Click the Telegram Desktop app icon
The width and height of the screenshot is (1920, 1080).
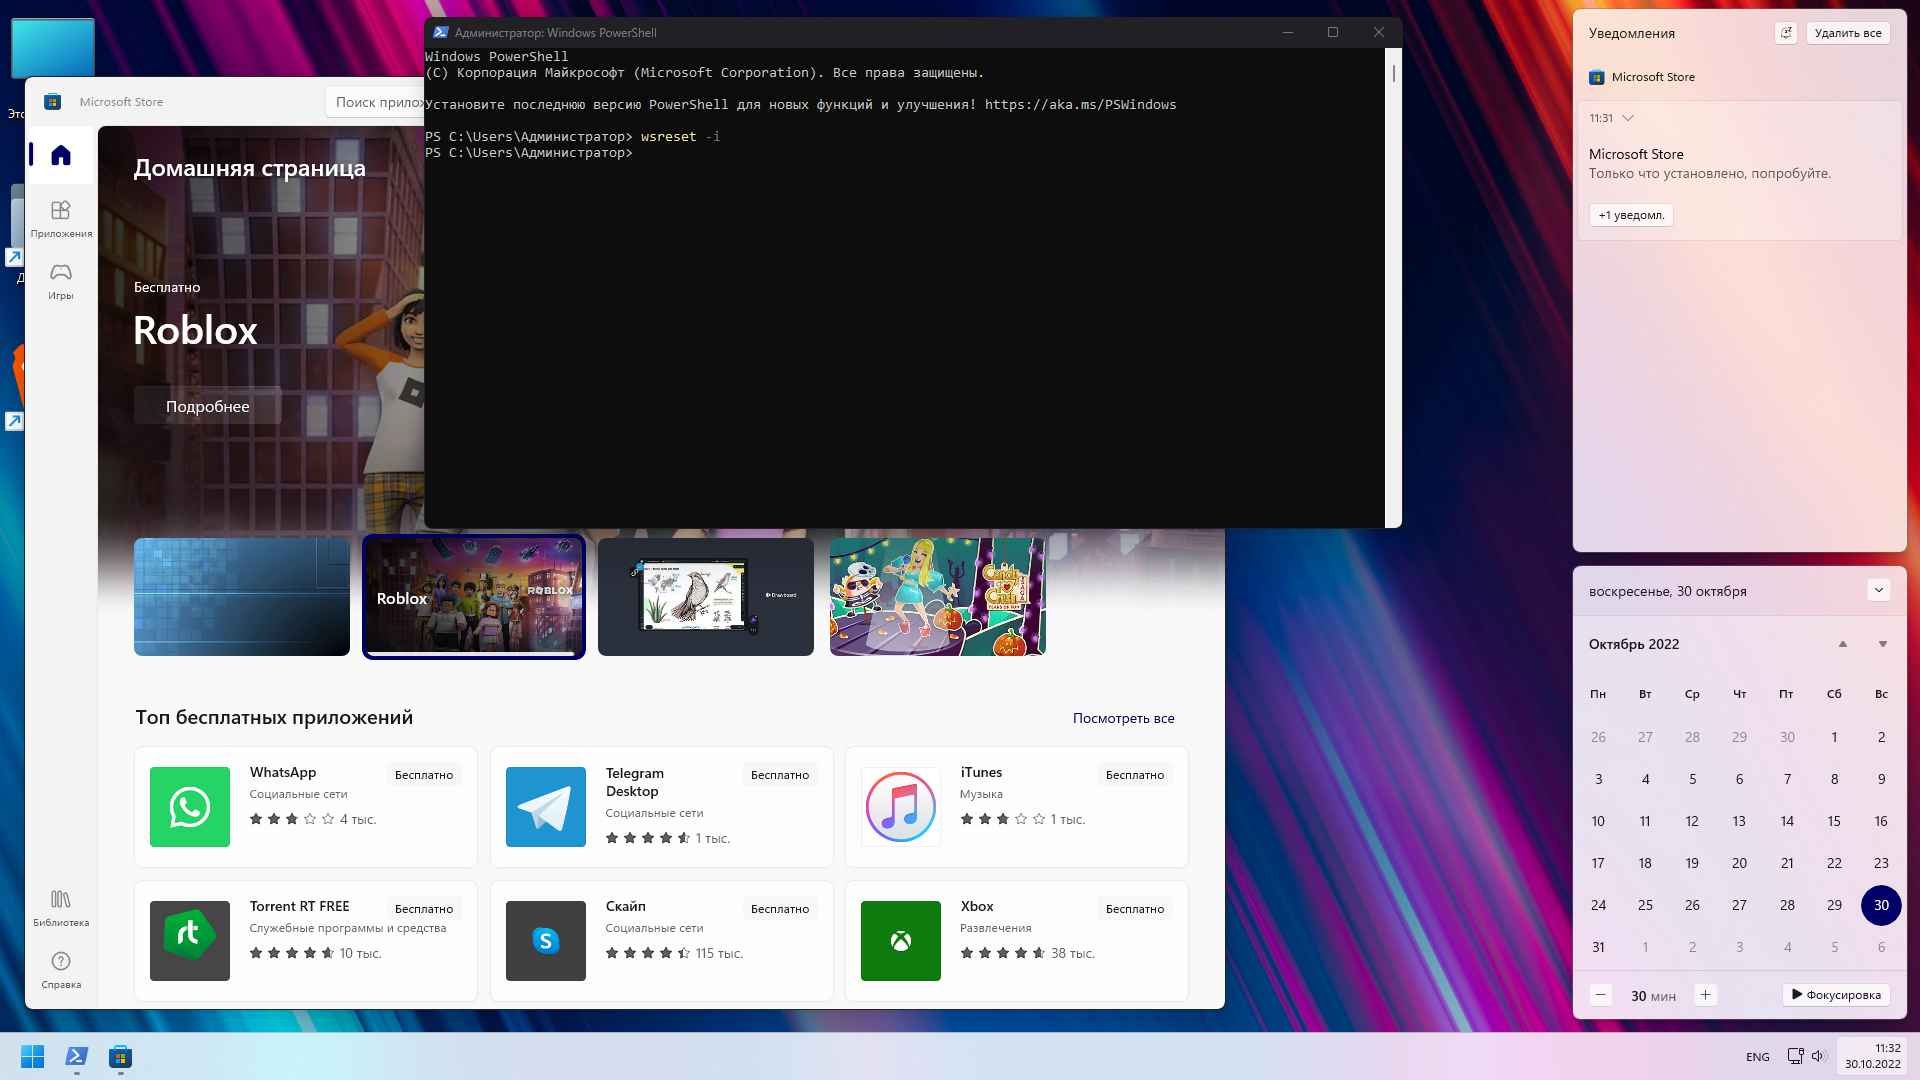click(x=546, y=807)
